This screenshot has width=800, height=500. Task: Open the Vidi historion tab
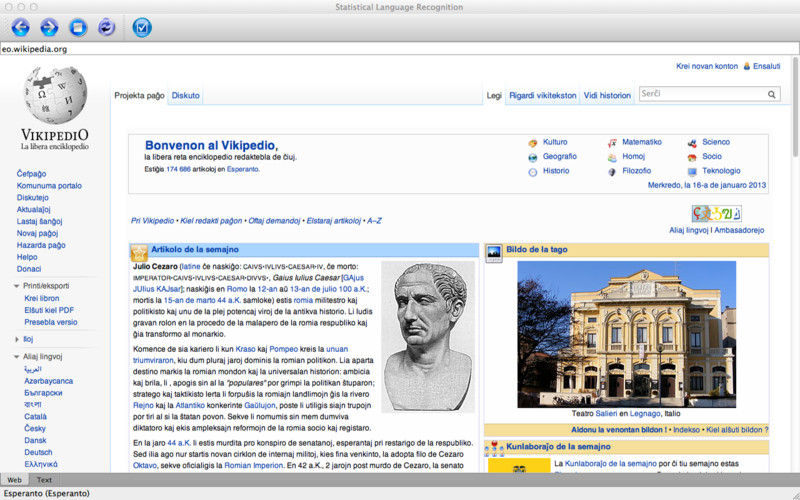tap(607, 95)
